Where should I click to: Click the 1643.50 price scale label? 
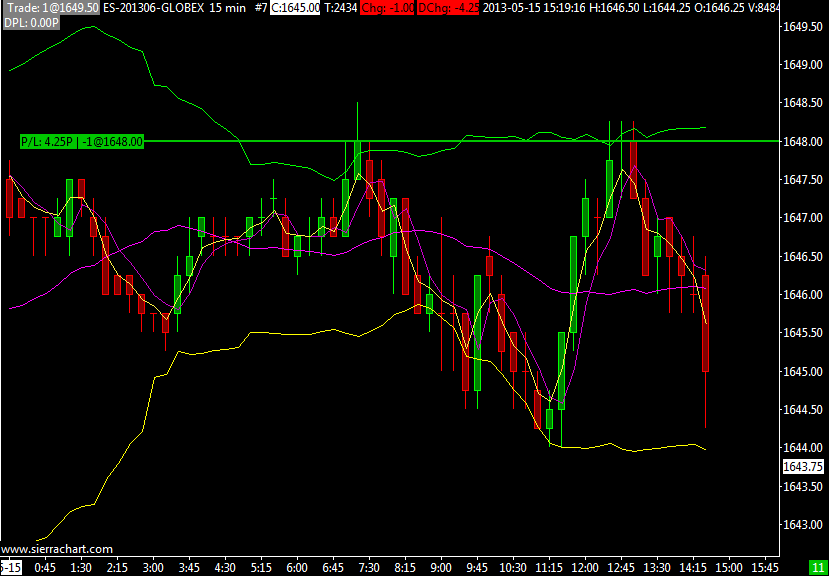coord(804,487)
